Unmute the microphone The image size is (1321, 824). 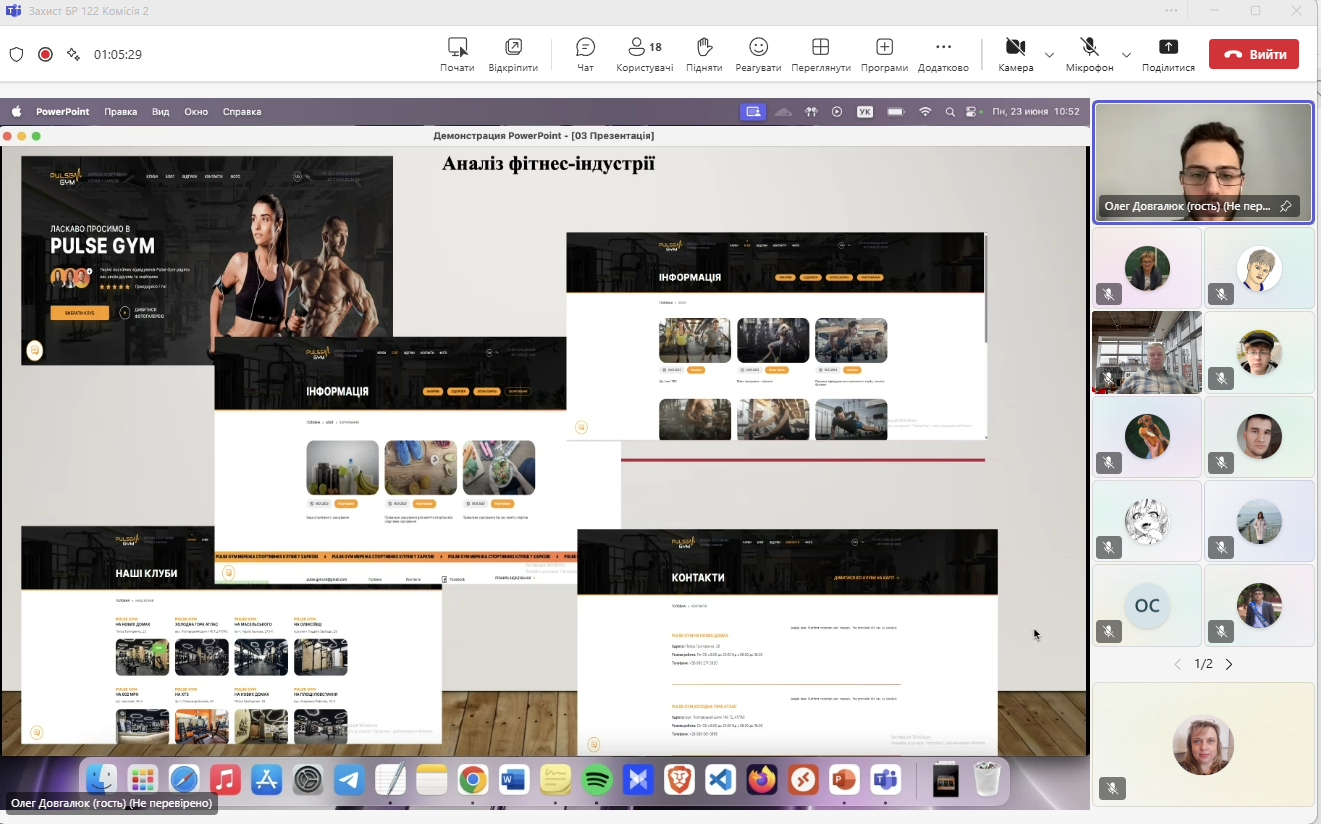point(1089,54)
